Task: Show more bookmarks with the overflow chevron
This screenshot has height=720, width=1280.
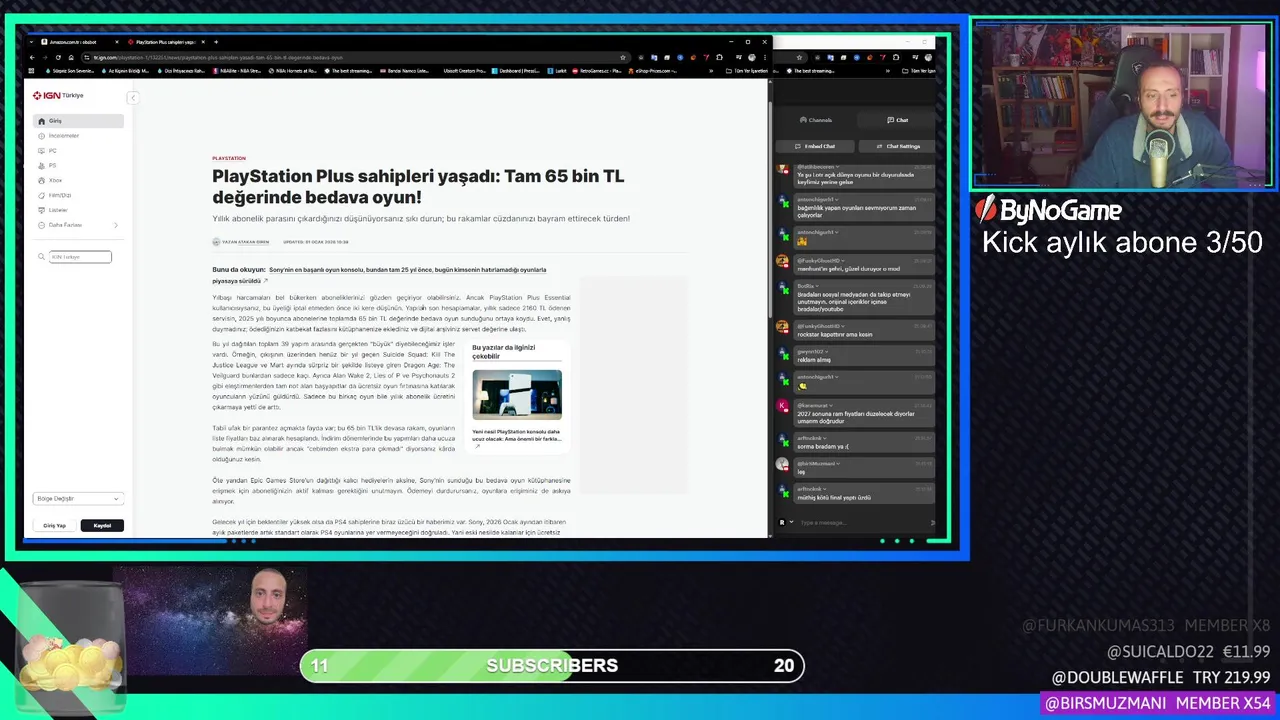Action: coord(711,71)
